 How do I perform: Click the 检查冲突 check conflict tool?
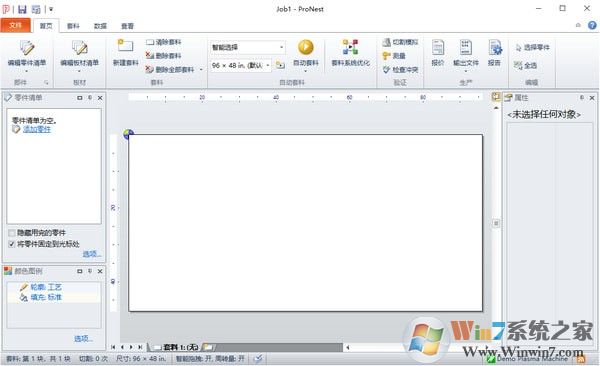(x=400, y=70)
